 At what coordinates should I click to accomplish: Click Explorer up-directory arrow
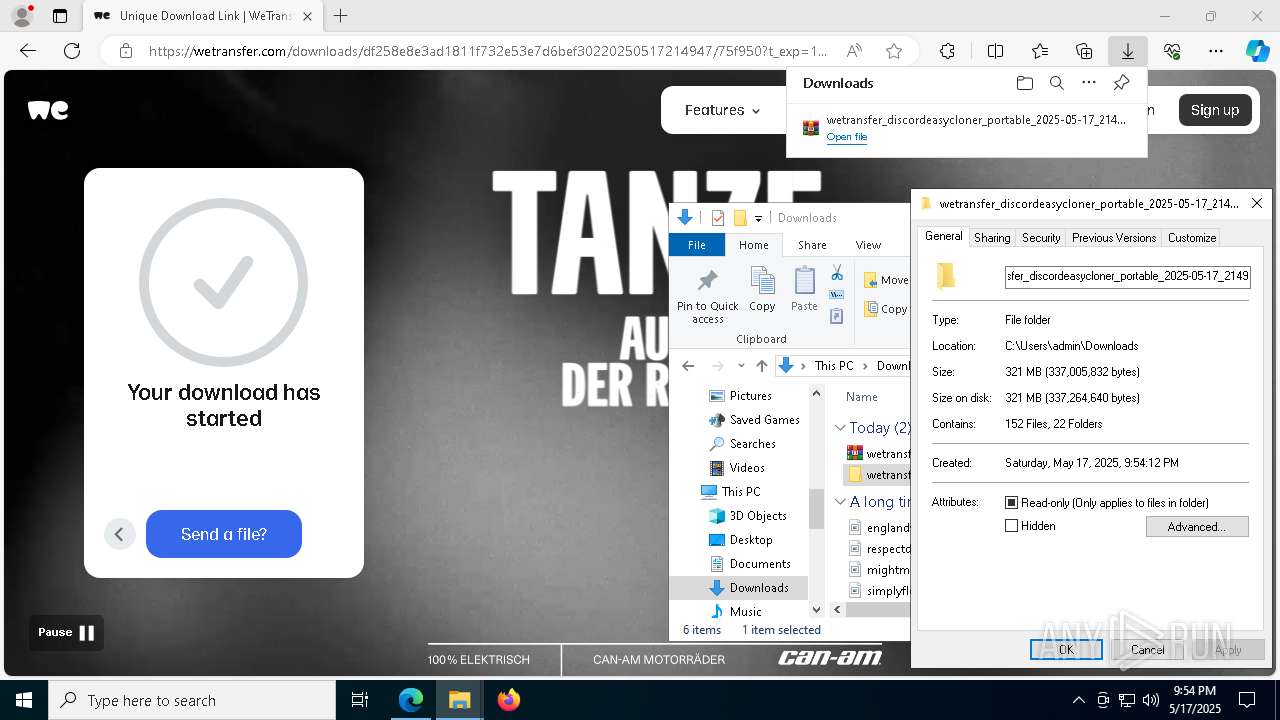(x=762, y=366)
